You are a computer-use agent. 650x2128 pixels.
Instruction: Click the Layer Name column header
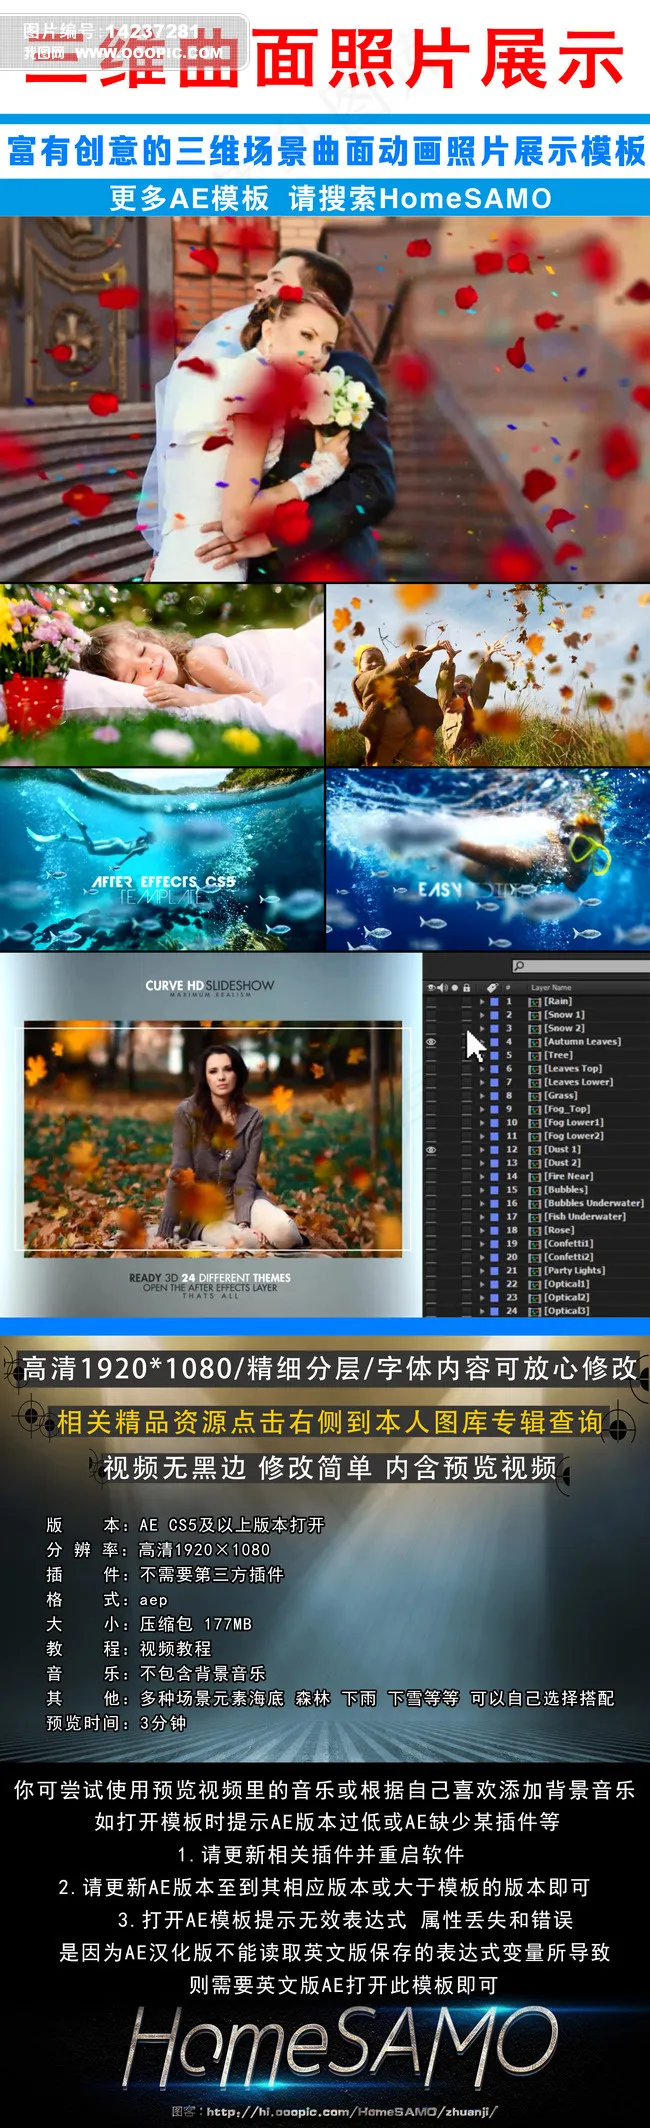click(x=551, y=987)
